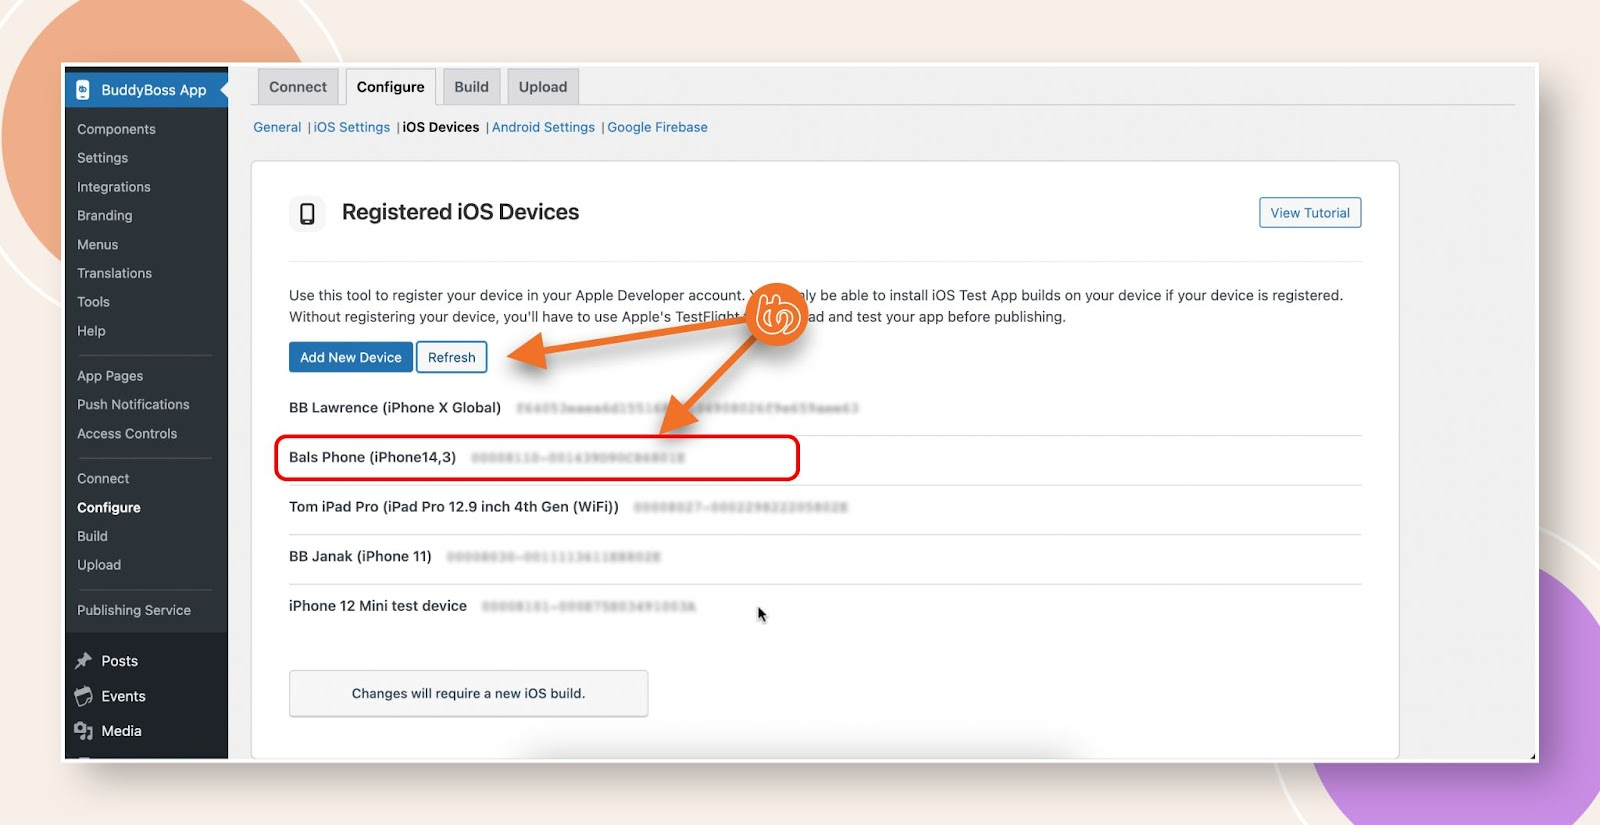Open Android Settings link
This screenshot has width=1600, height=825.
pyautogui.click(x=543, y=127)
